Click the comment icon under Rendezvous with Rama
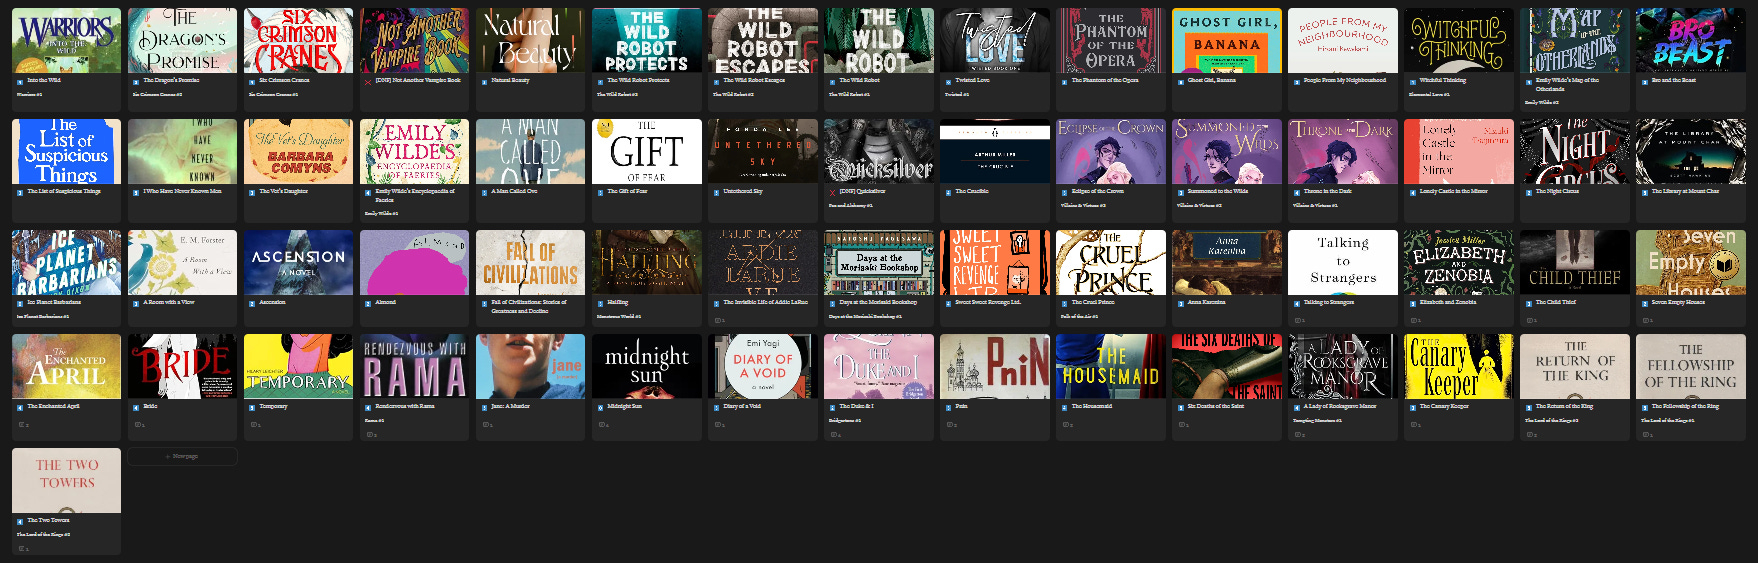This screenshot has width=1758, height=563. point(371,435)
